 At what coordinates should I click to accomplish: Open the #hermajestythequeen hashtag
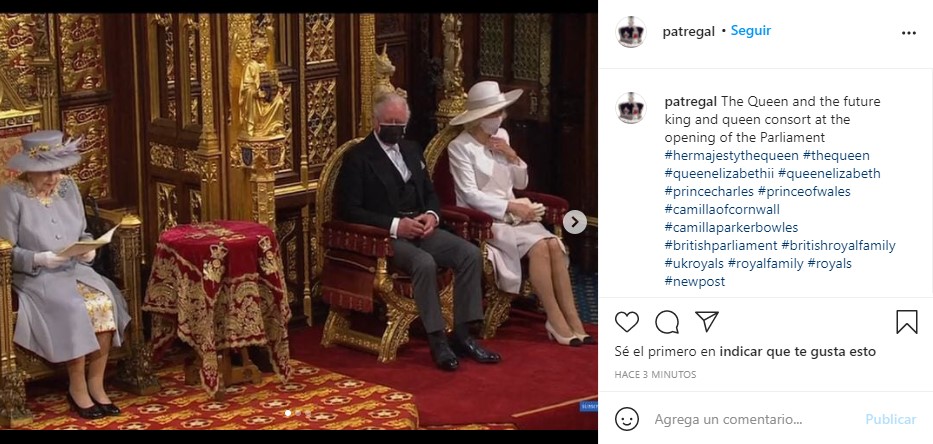731,156
